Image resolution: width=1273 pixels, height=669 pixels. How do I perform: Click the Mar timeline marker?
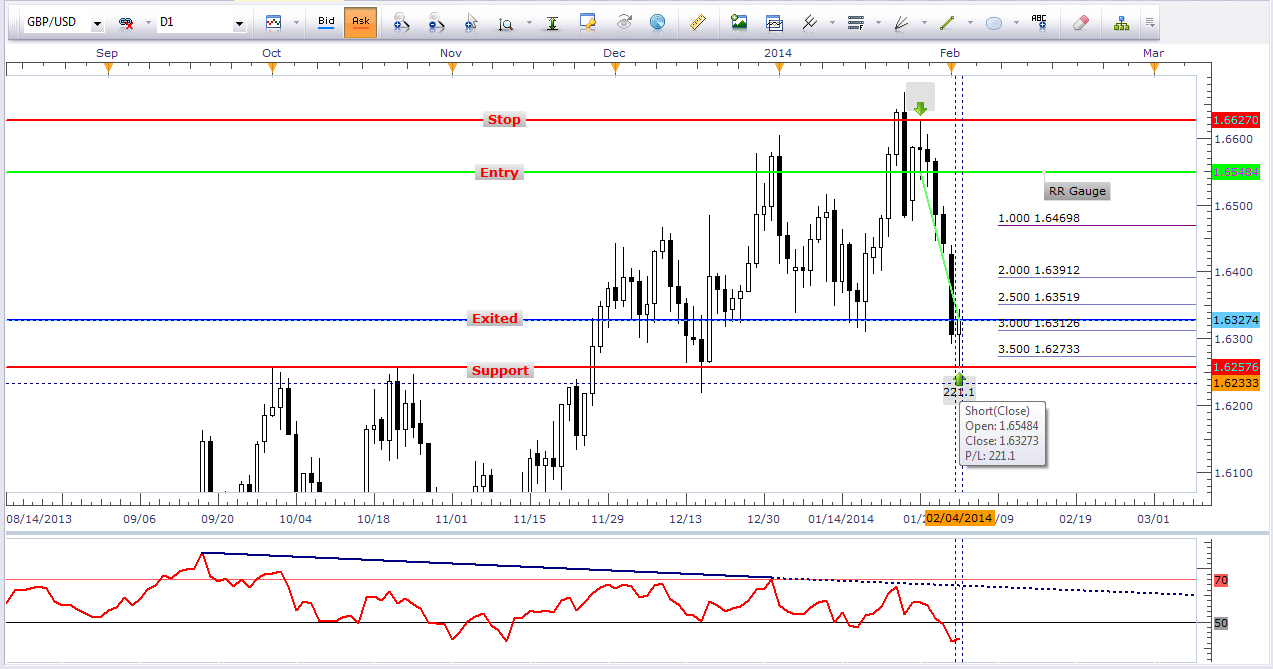click(1155, 67)
